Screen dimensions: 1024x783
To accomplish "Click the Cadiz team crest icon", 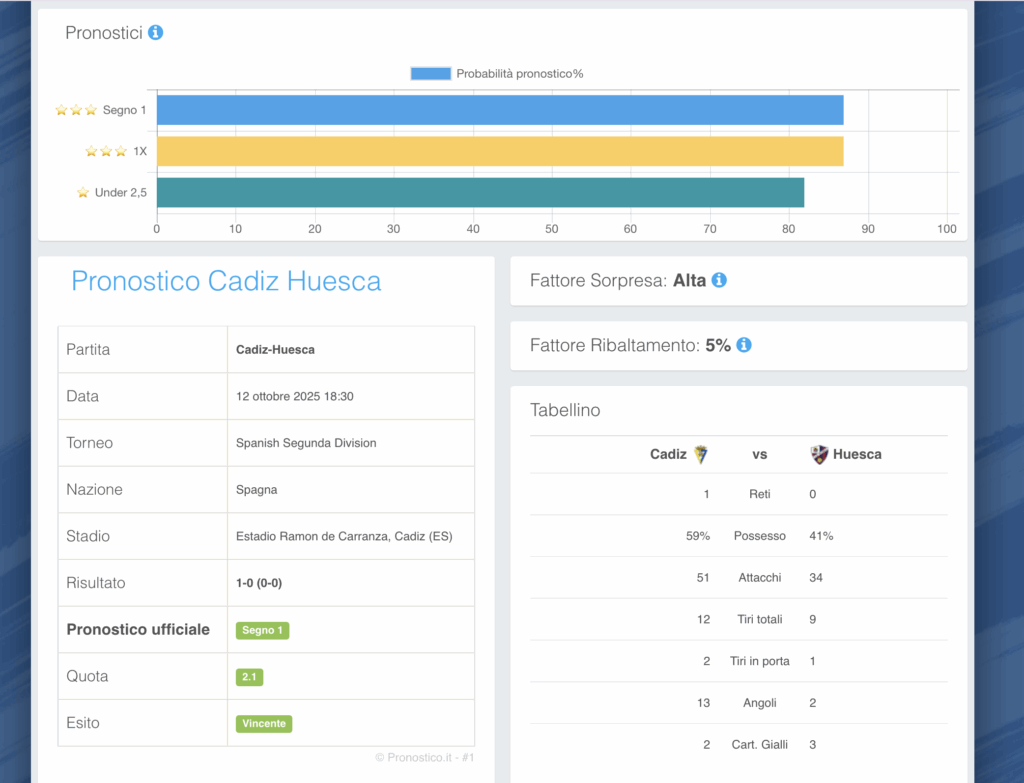I will pos(701,454).
